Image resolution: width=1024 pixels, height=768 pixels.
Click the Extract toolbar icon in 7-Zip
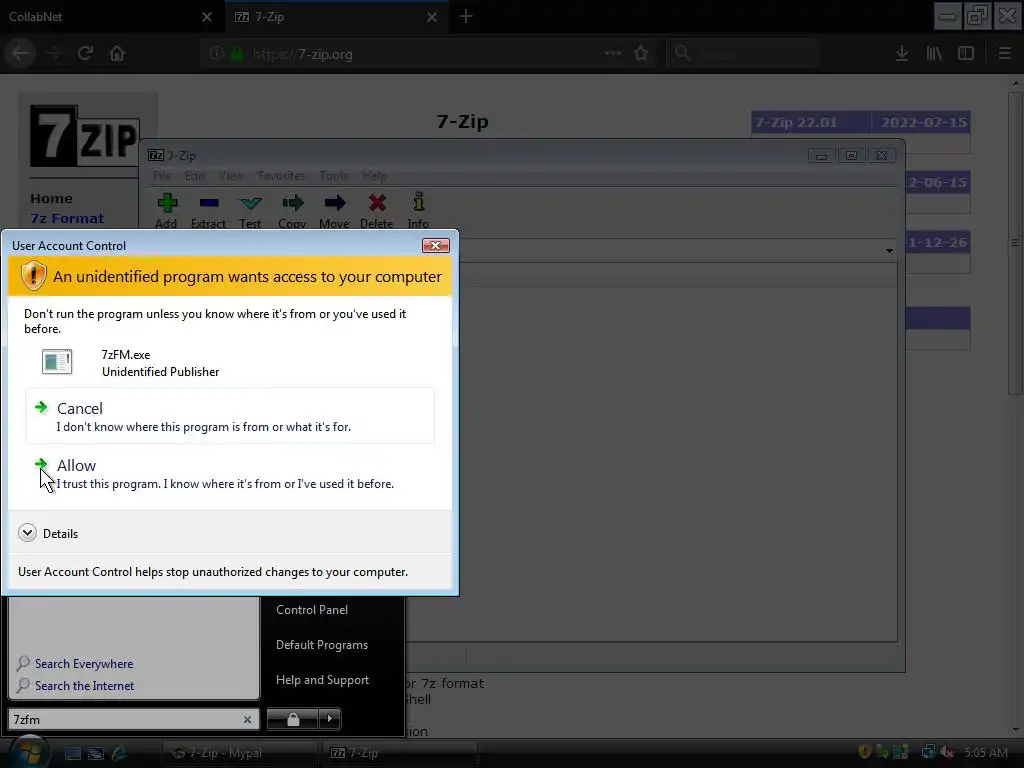coord(209,203)
